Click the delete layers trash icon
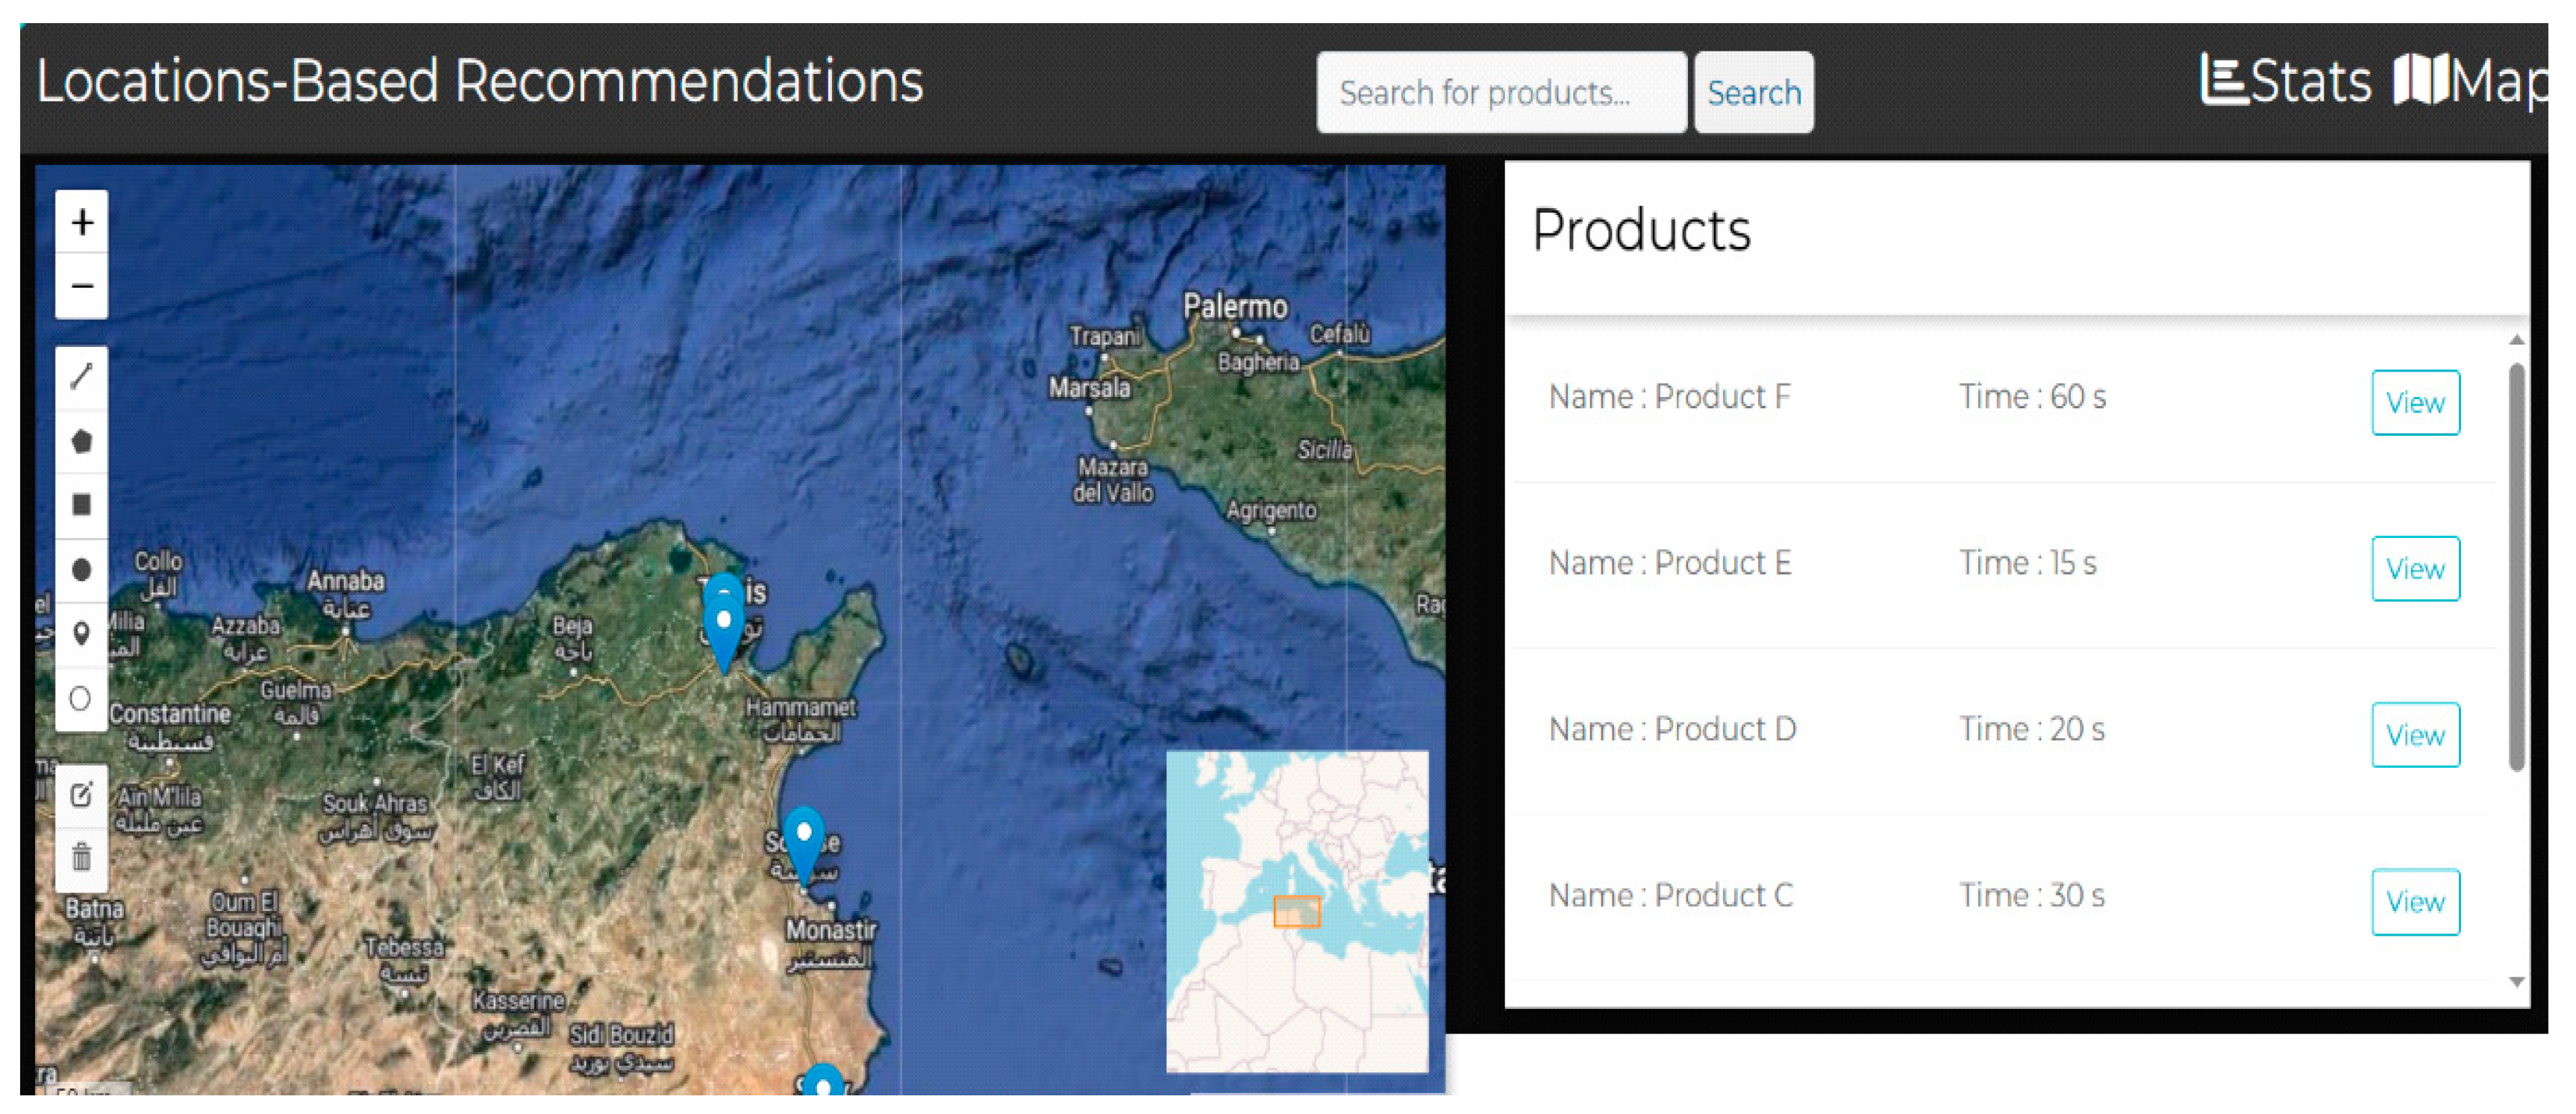Viewport: 2576px width, 1114px height. [x=82, y=858]
